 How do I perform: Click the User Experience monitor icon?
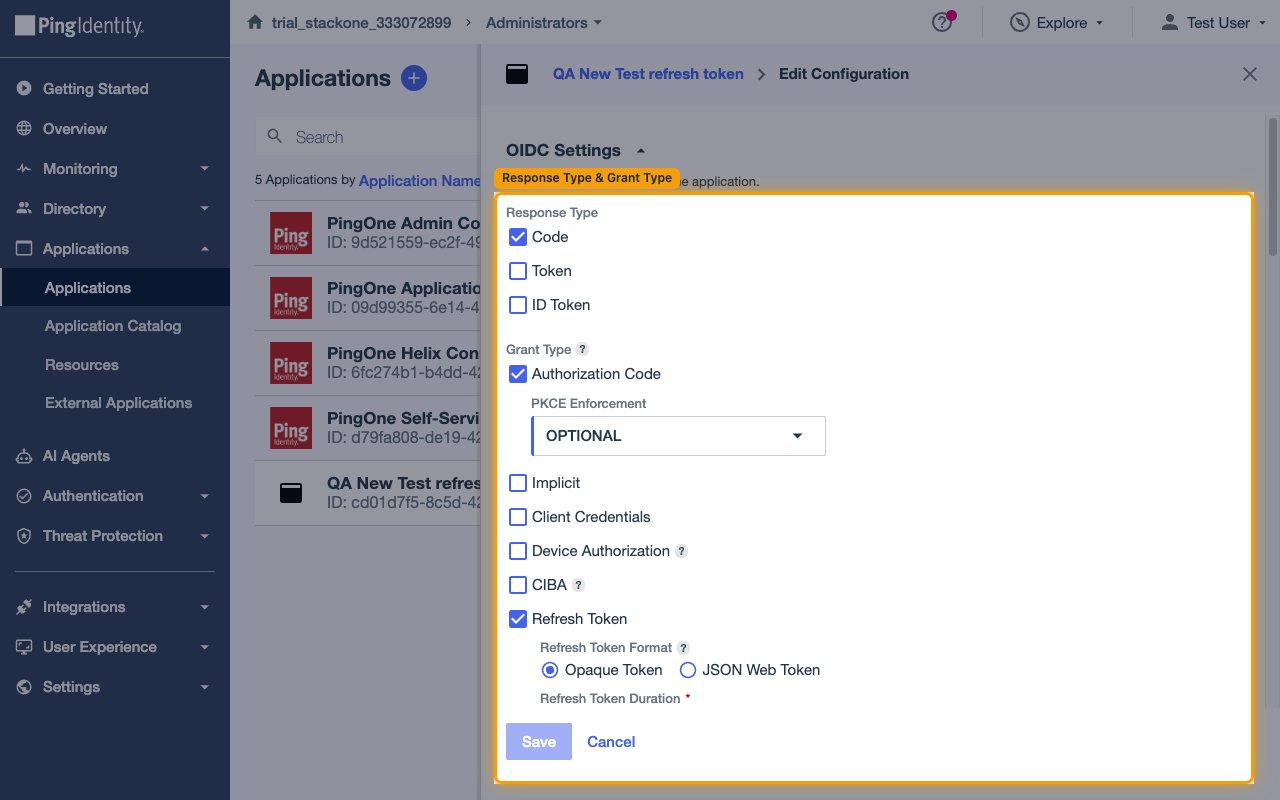point(24,647)
